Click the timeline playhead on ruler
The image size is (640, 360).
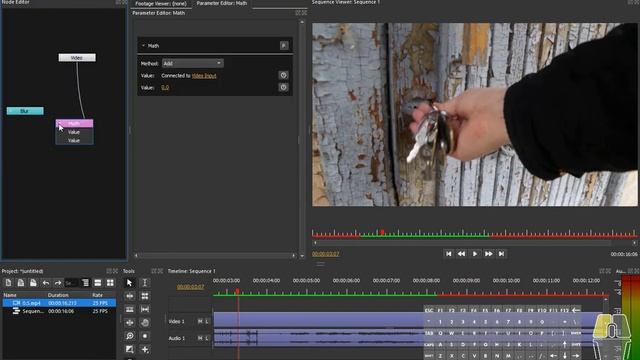pyautogui.click(x=238, y=291)
